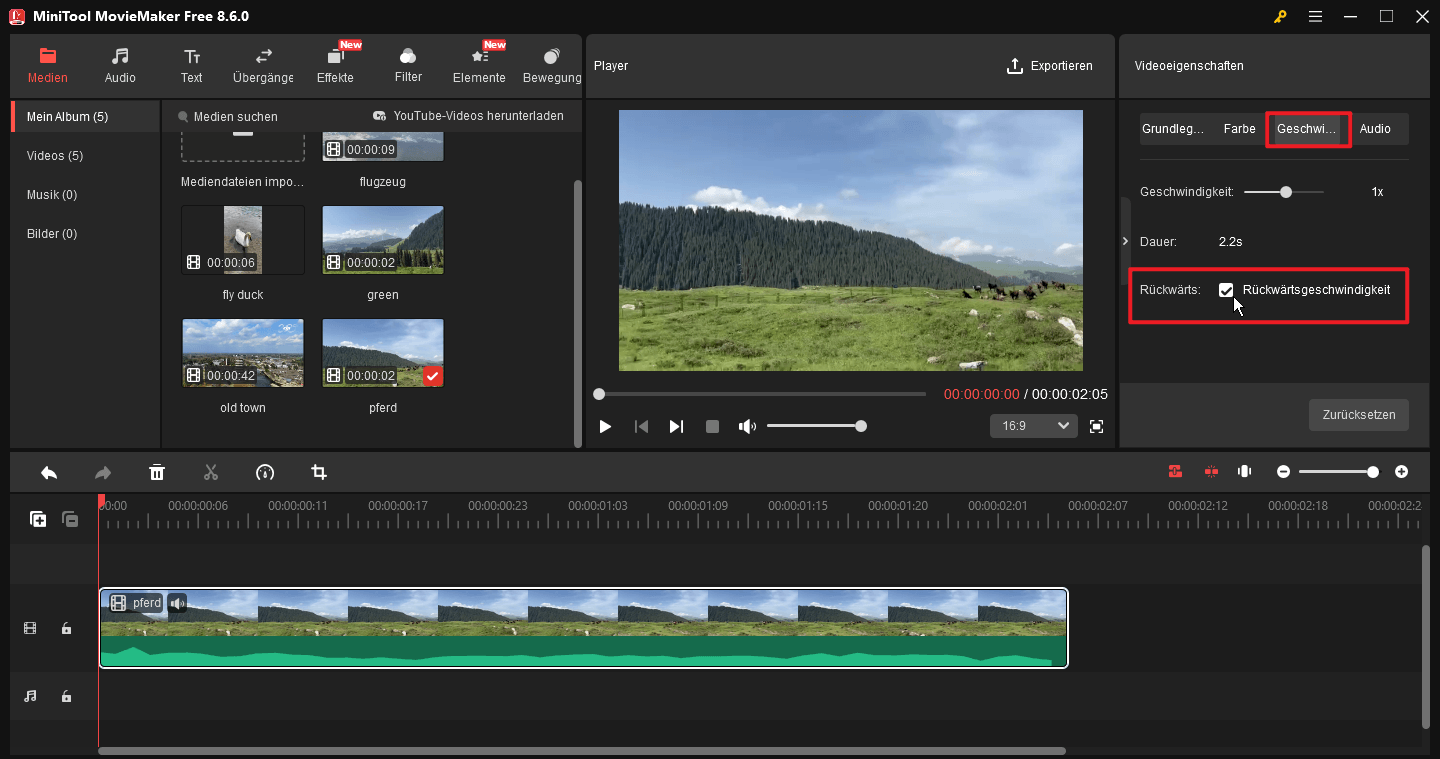This screenshot has width=1440, height=759.
Task: Uncheck the Rückwärtsgeschwindigkeit checkbox
Action: (1227, 290)
